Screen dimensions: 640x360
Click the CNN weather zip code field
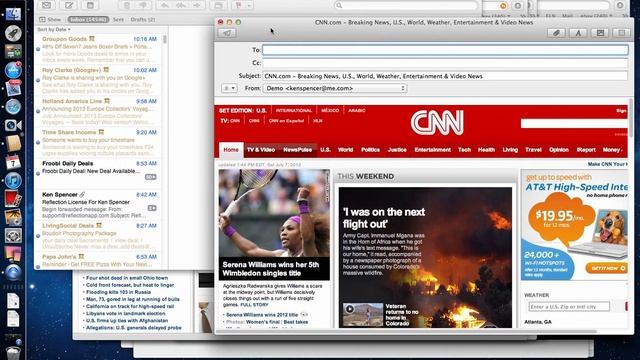point(569,307)
